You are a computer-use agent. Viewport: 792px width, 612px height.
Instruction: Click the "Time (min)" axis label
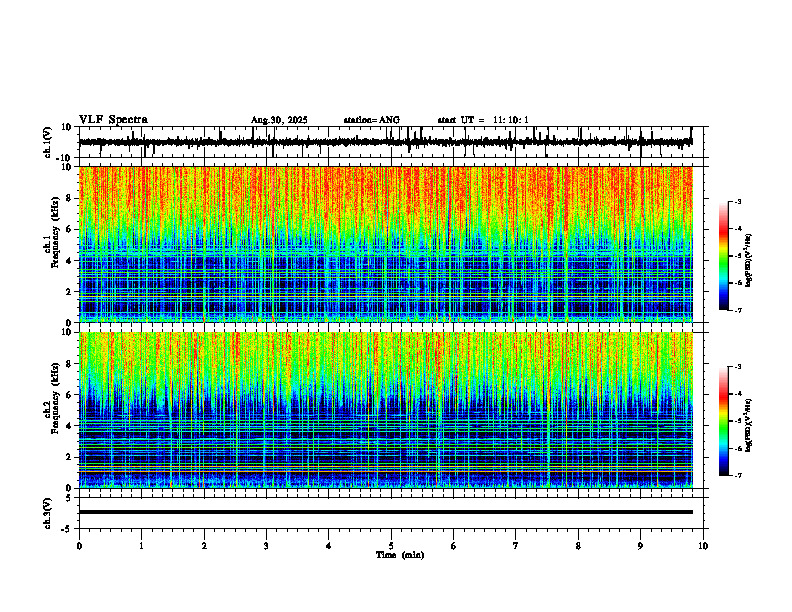tap(400, 555)
